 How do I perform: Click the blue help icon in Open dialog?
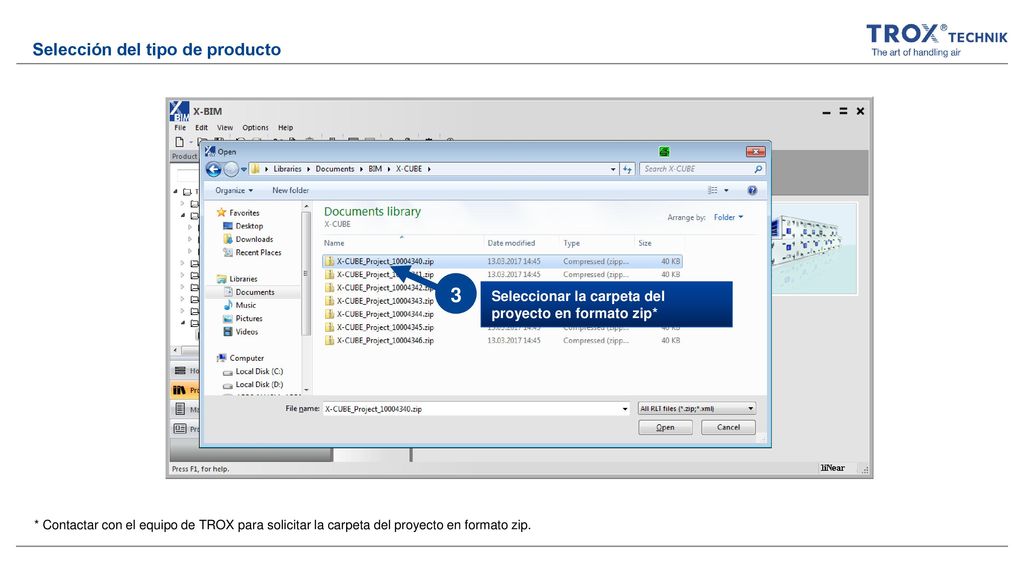pyautogui.click(x=752, y=191)
